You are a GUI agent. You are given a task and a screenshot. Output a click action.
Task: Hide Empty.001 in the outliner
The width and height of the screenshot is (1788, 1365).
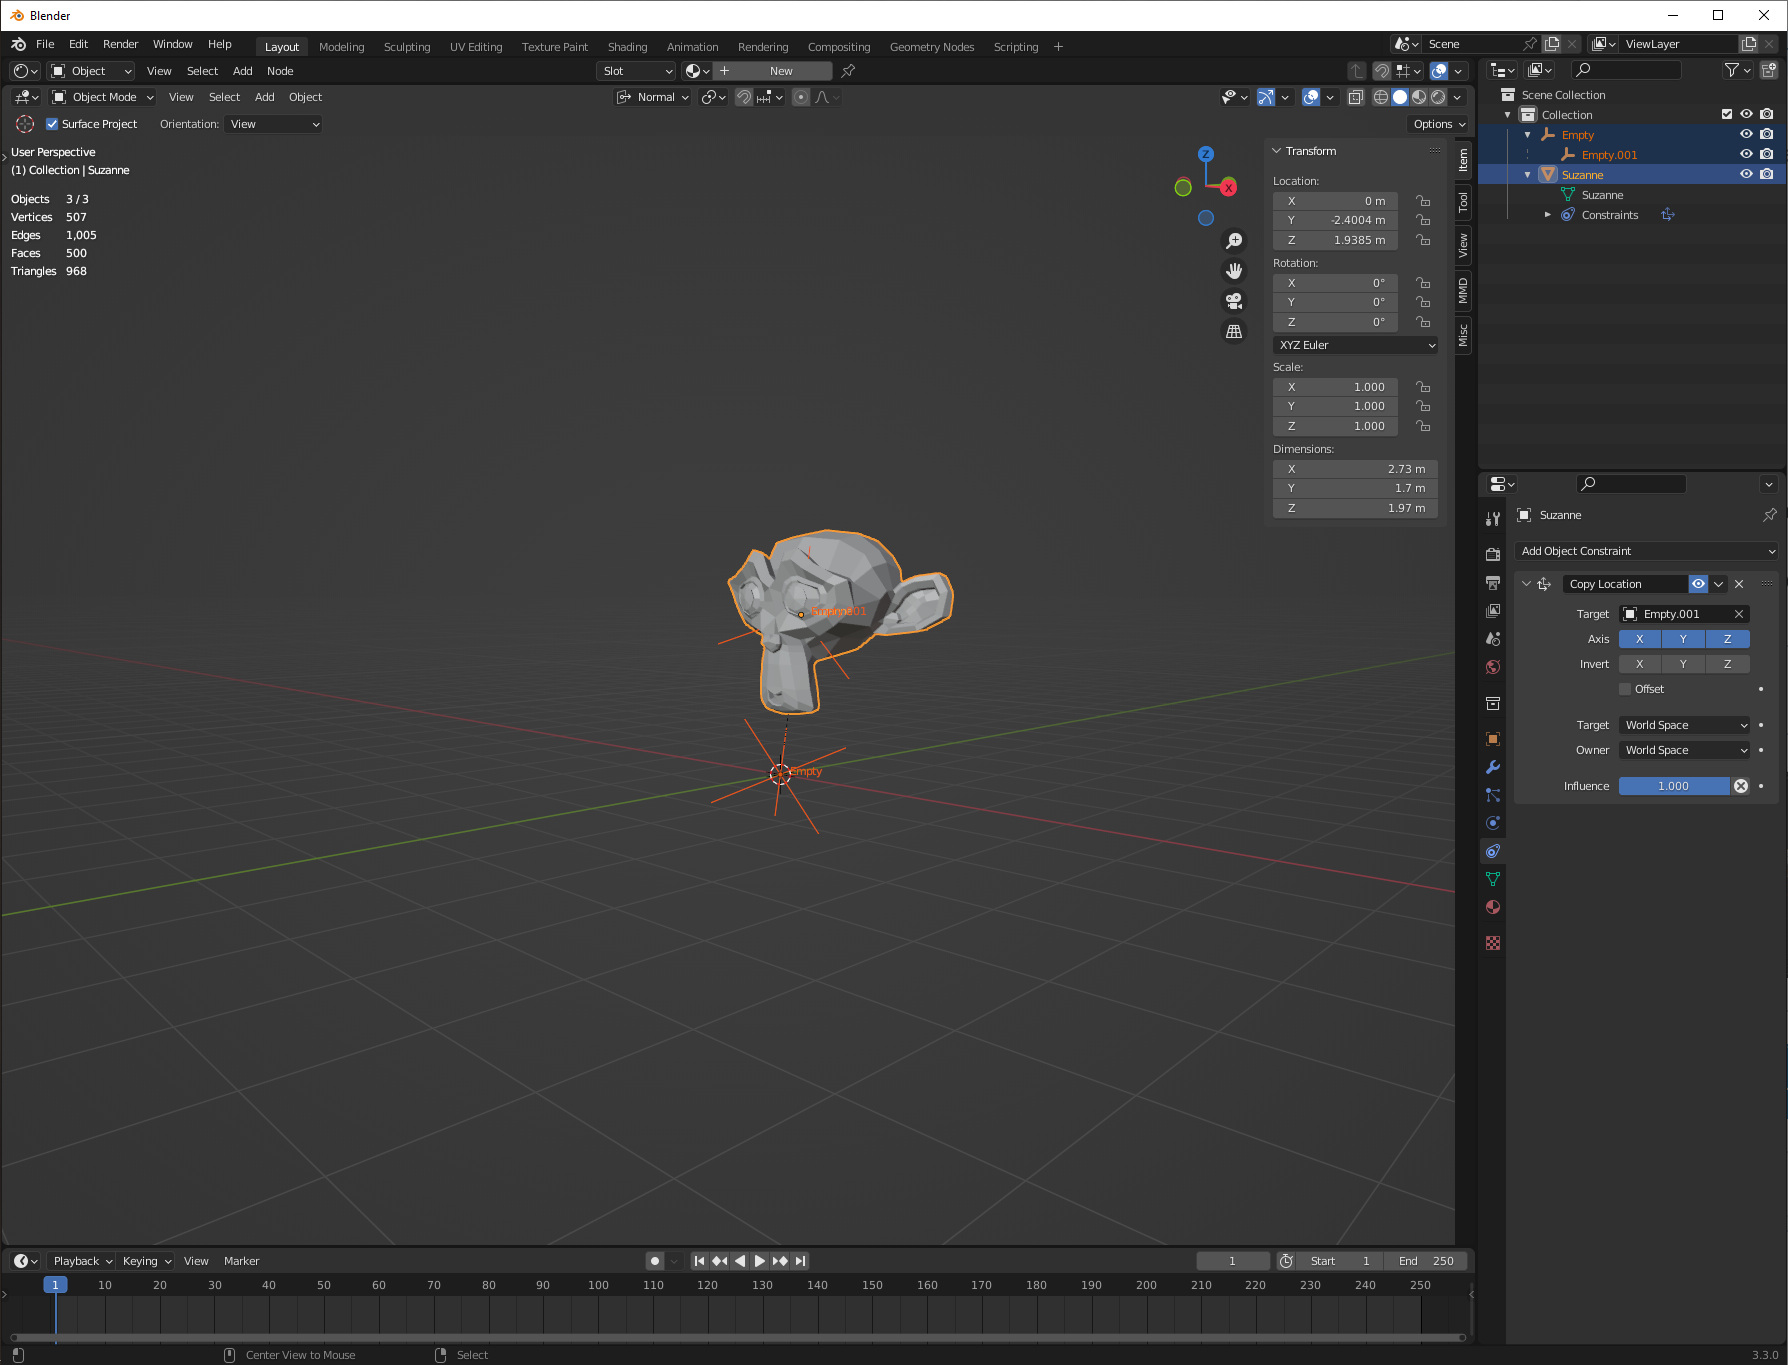[x=1746, y=154]
